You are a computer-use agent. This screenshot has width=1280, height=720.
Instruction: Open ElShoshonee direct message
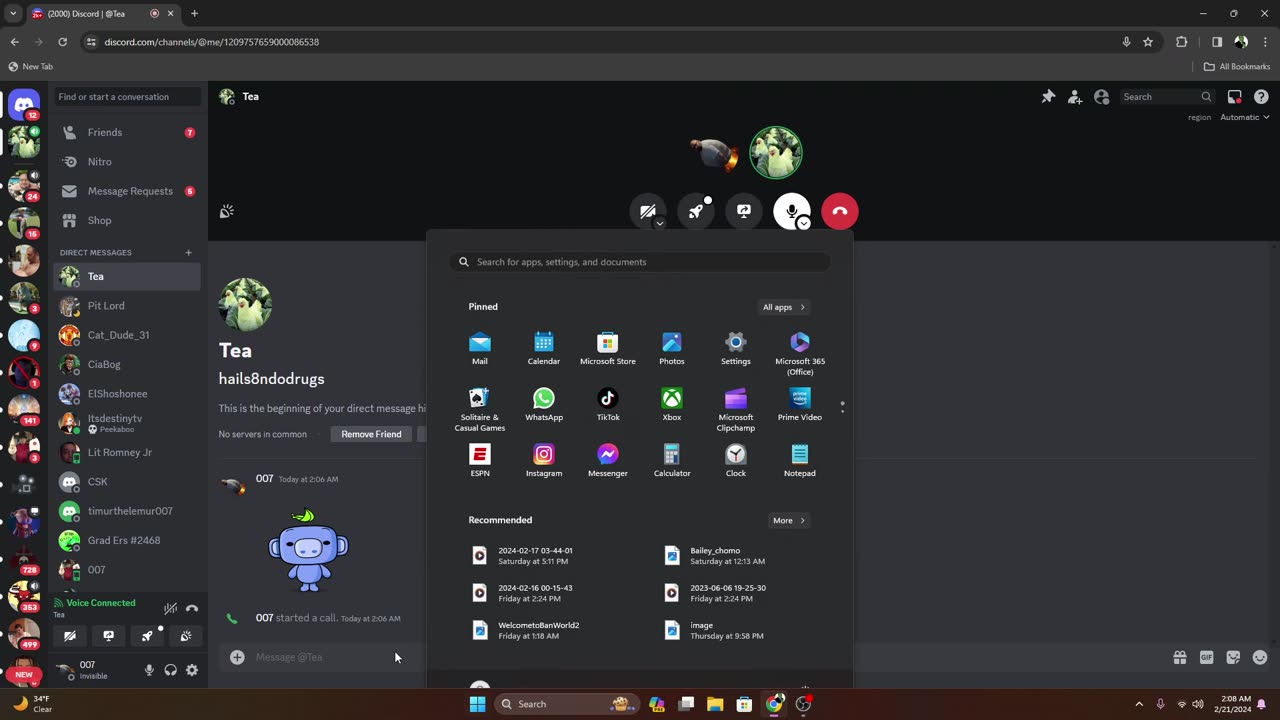tap(127, 394)
